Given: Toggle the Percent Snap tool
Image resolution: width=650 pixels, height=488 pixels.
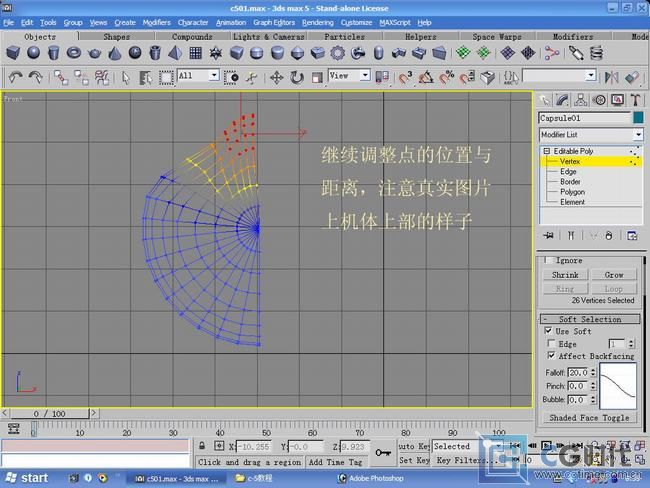Looking at the screenshot, I should click(x=446, y=77).
